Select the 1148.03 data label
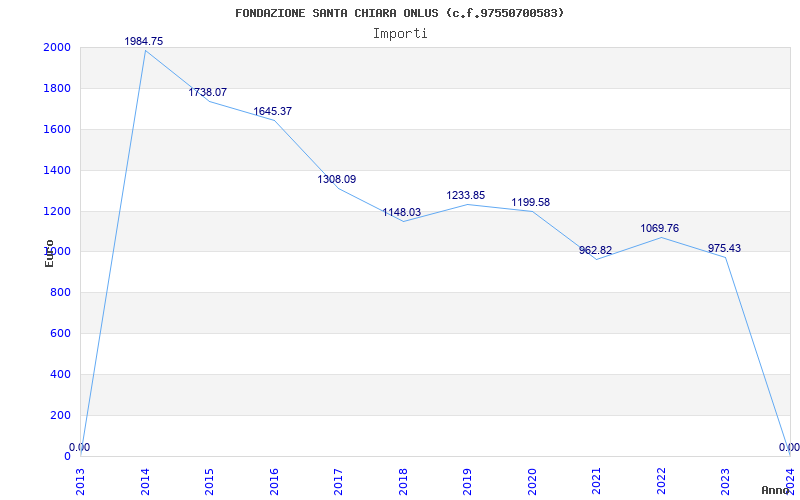 point(402,212)
